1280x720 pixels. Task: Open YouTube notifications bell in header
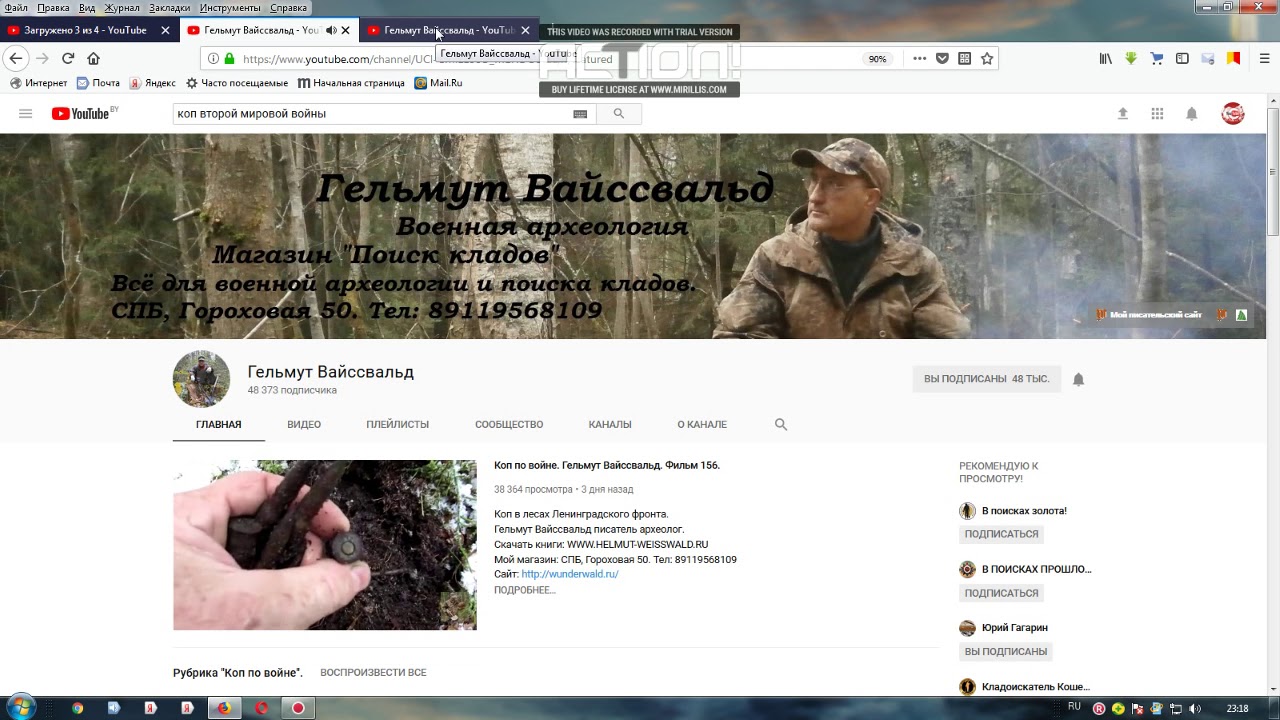1192,114
